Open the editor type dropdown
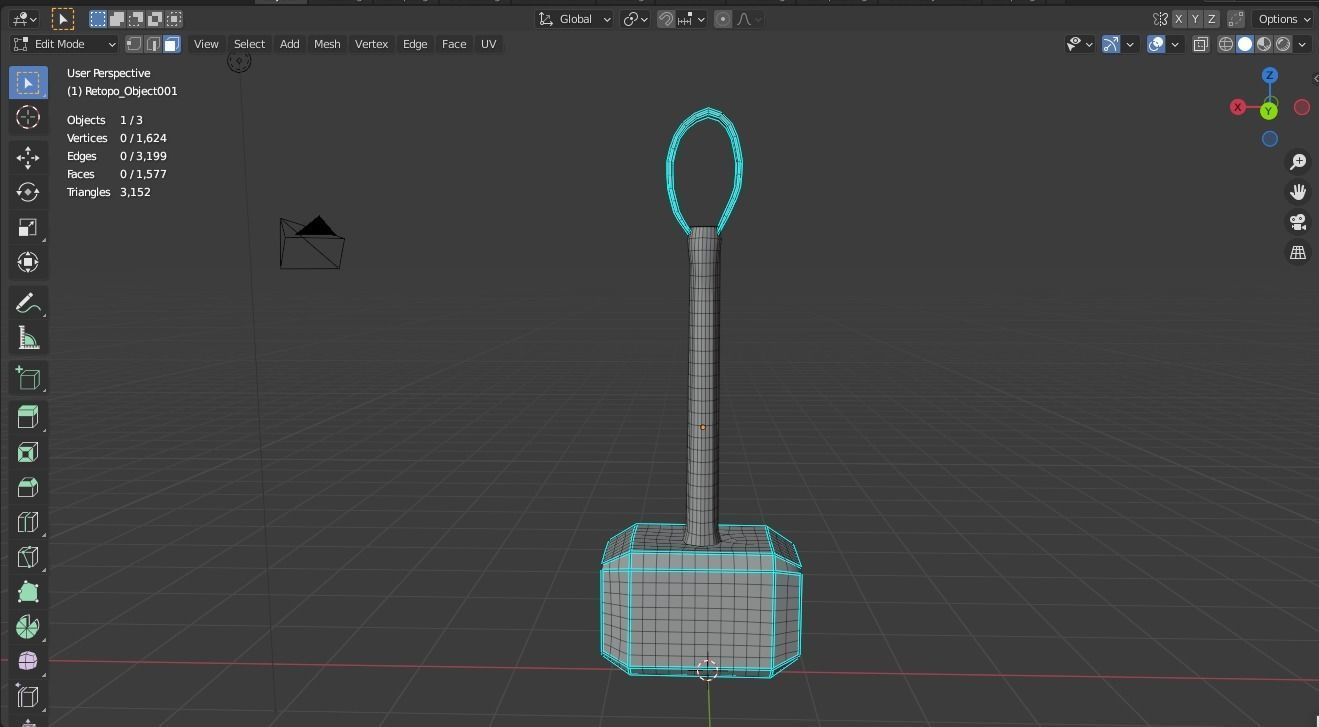 click(x=25, y=19)
